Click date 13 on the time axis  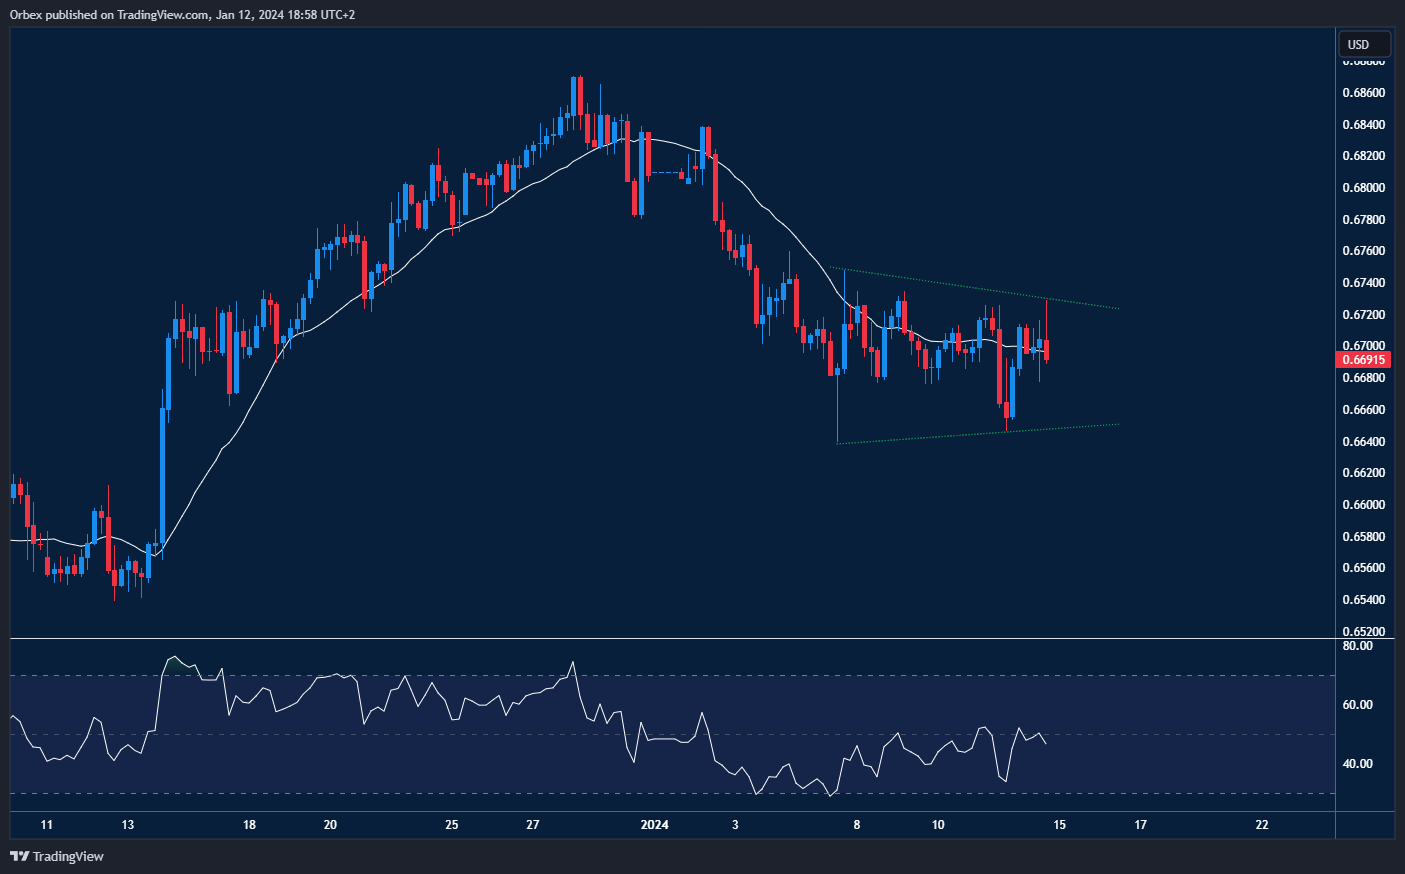click(x=127, y=825)
